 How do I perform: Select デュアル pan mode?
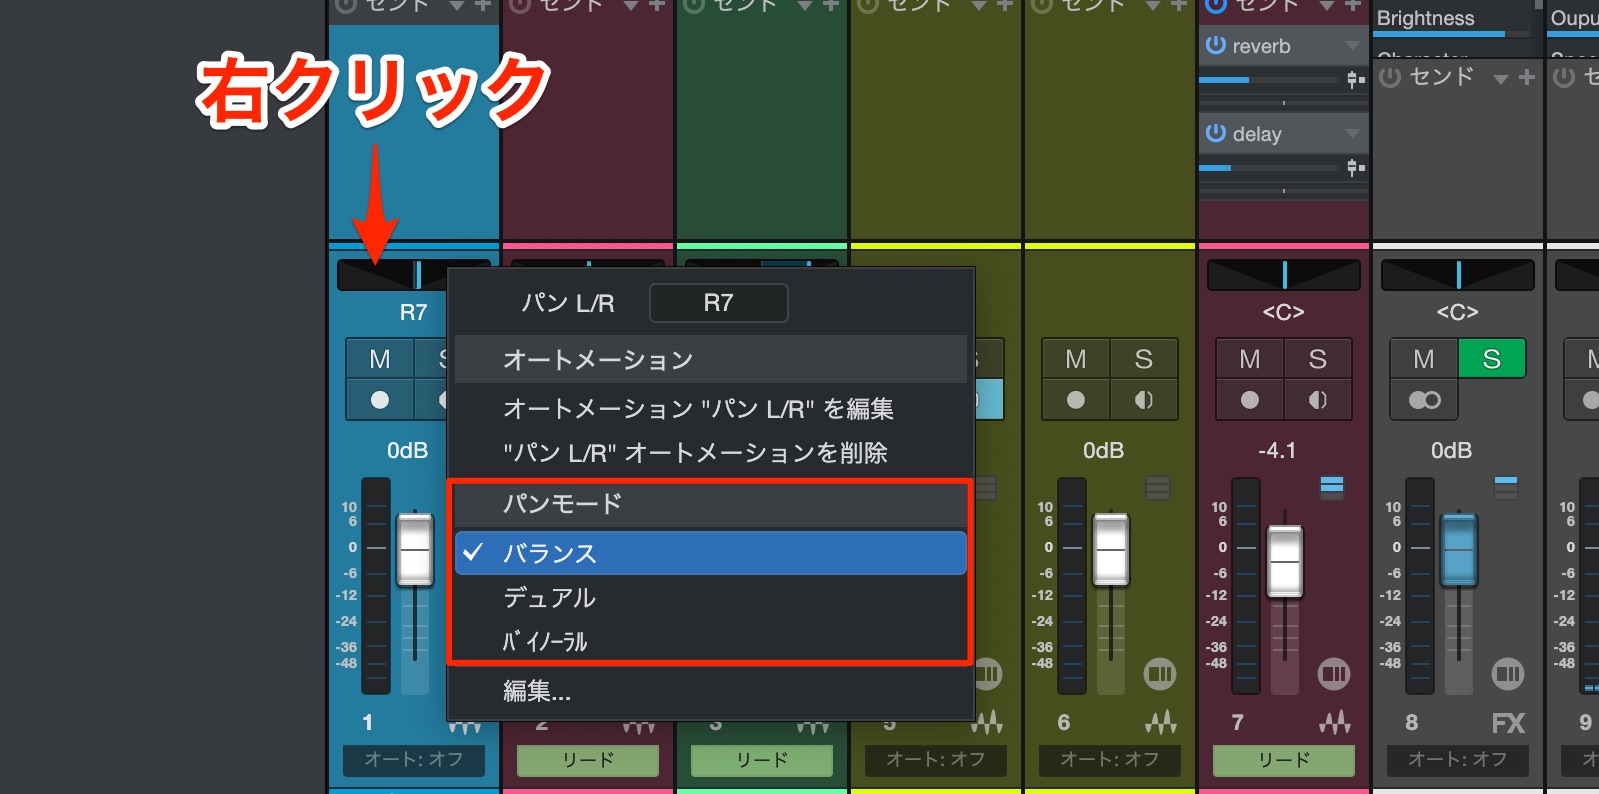(711, 597)
